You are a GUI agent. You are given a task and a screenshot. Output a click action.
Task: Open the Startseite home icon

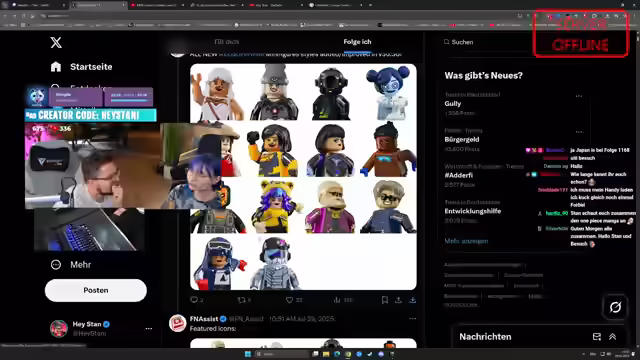coord(56,67)
